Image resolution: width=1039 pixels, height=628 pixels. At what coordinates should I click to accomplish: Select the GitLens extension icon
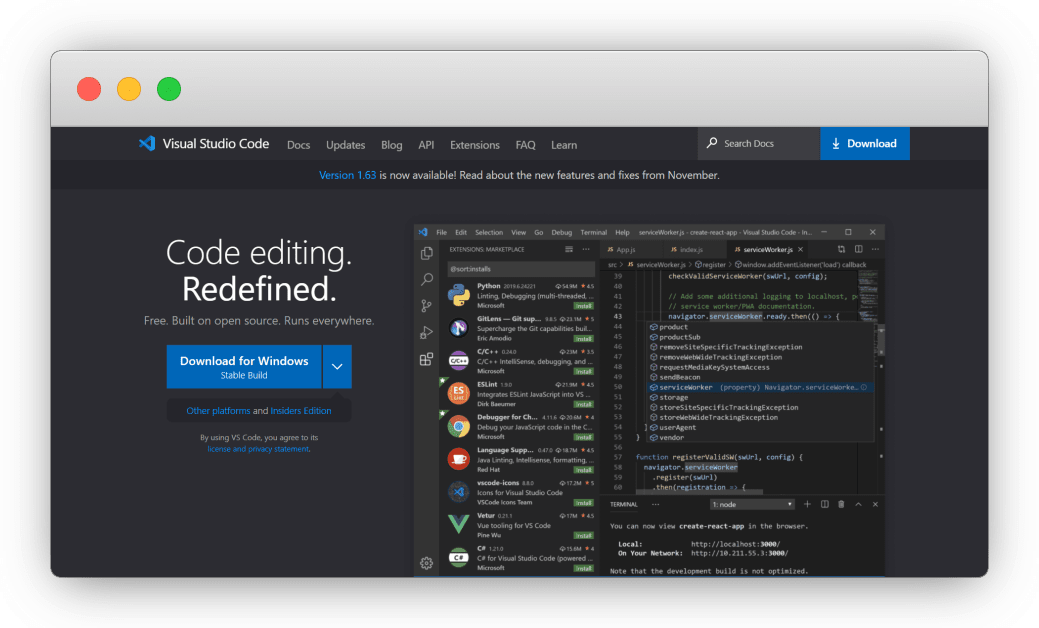[x=459, y=328]
